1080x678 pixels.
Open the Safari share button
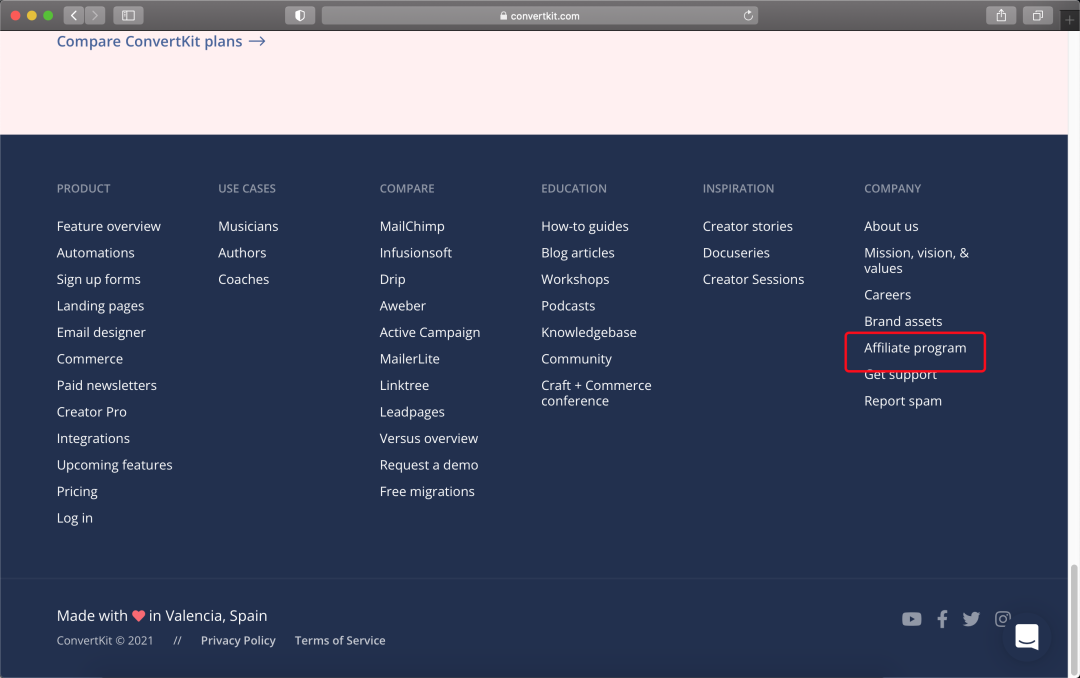pyautogui.click(x=1001, y=15)
